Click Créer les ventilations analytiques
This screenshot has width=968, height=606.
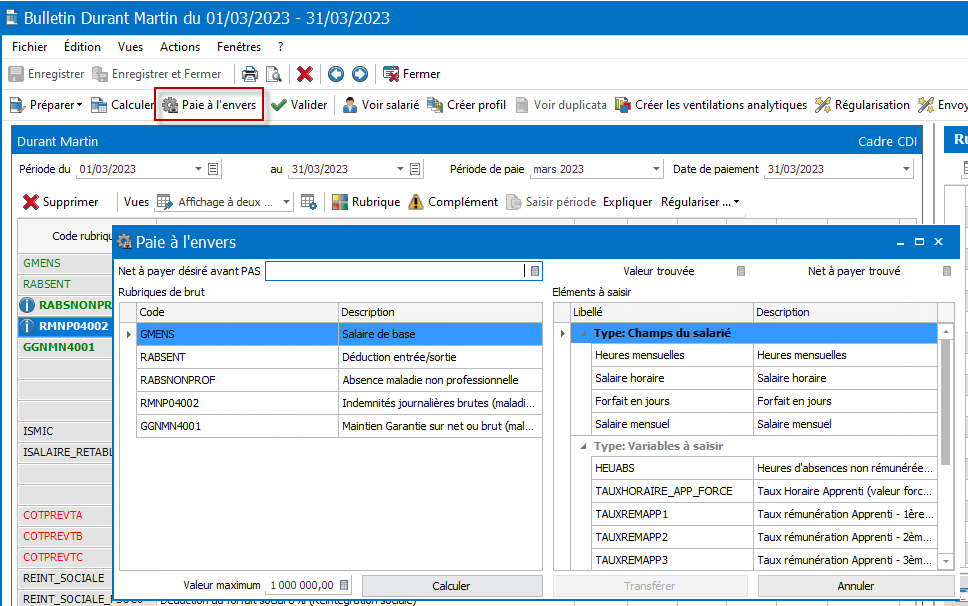(x=711, y=105)
